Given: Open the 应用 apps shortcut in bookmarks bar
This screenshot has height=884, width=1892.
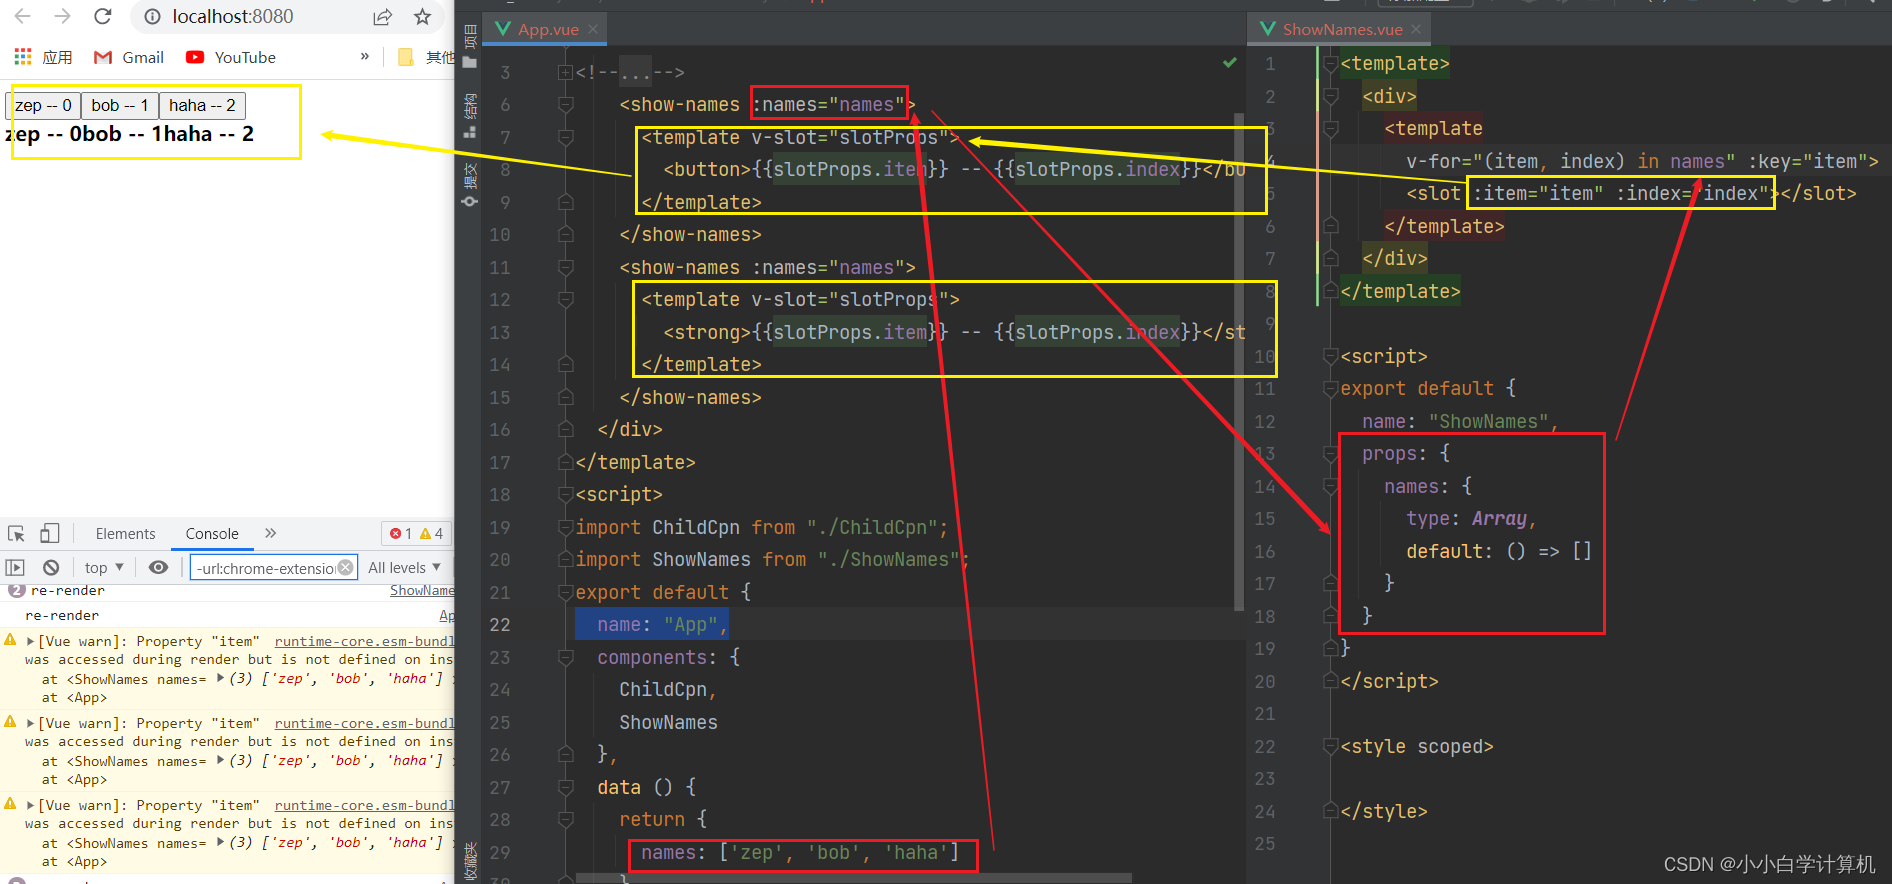Looking at the screenshot, I should (43, 57).
